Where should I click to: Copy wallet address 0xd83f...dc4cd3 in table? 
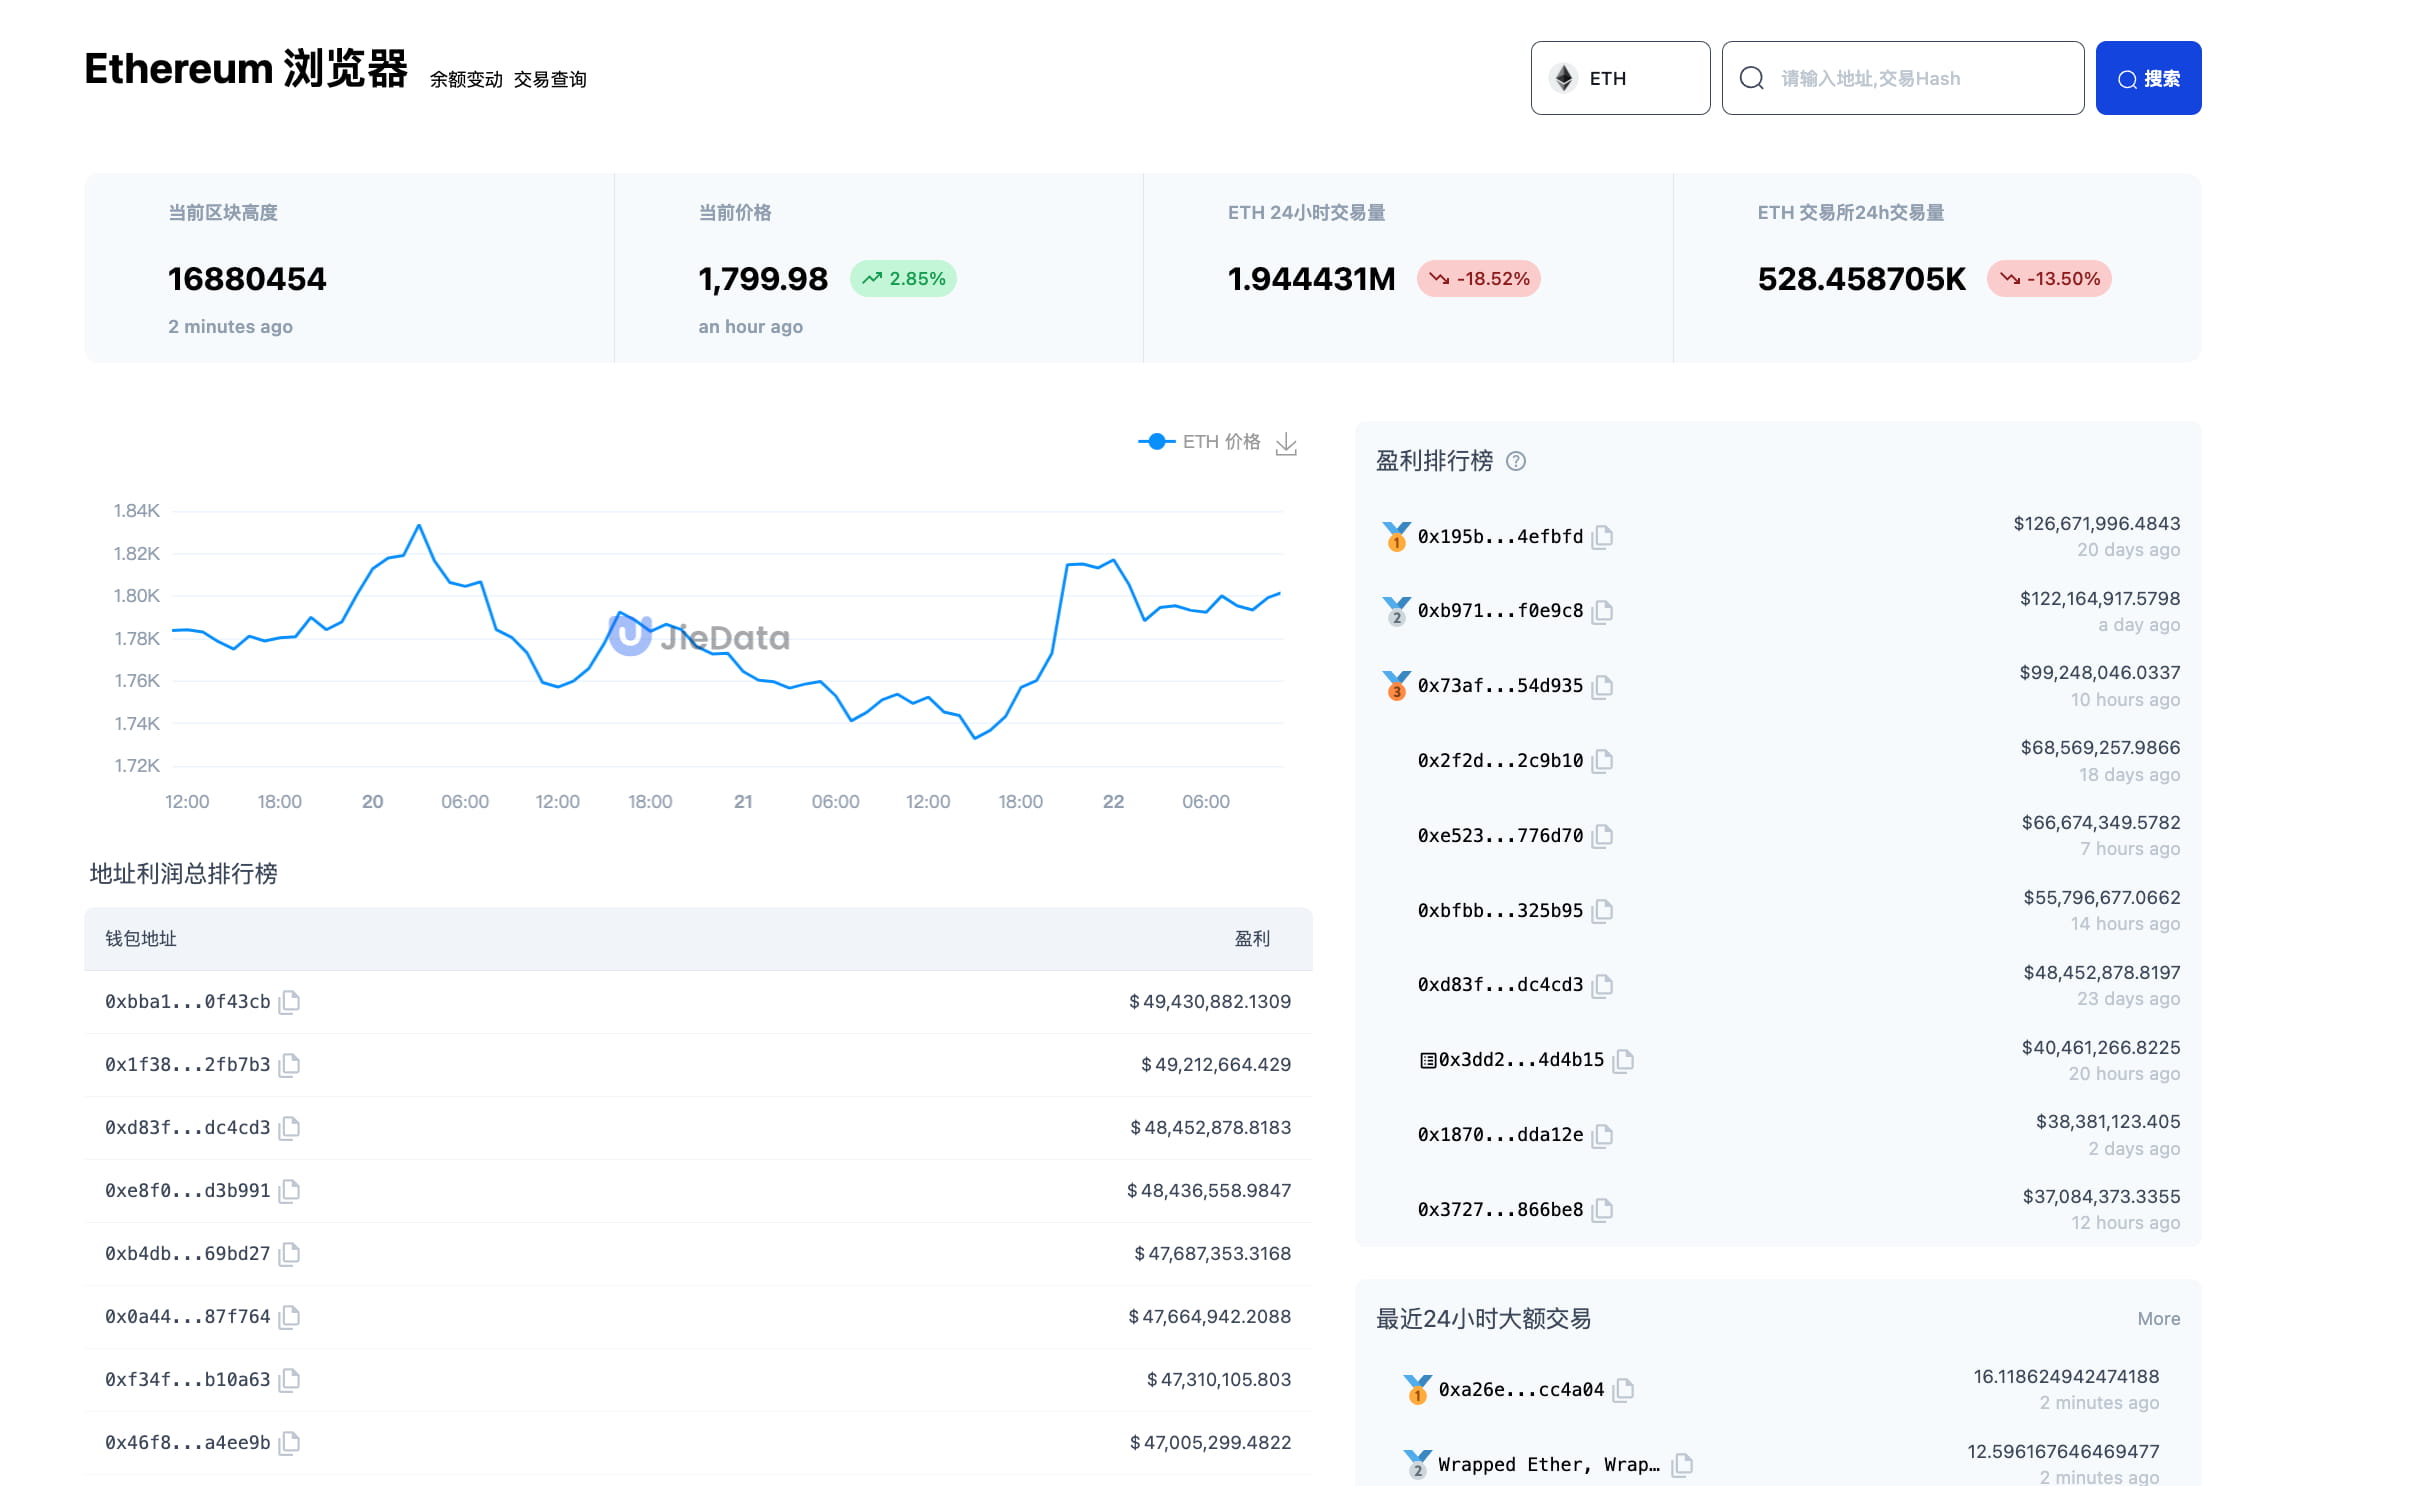289,1128
